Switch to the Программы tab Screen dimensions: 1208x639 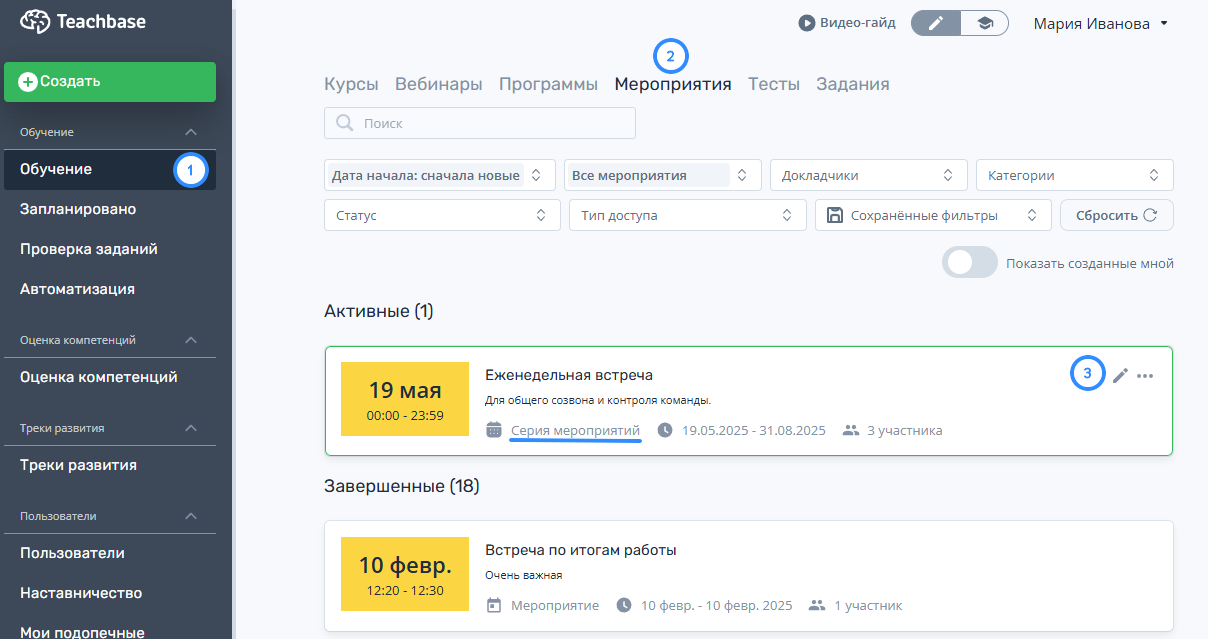(x=549, y=84)
